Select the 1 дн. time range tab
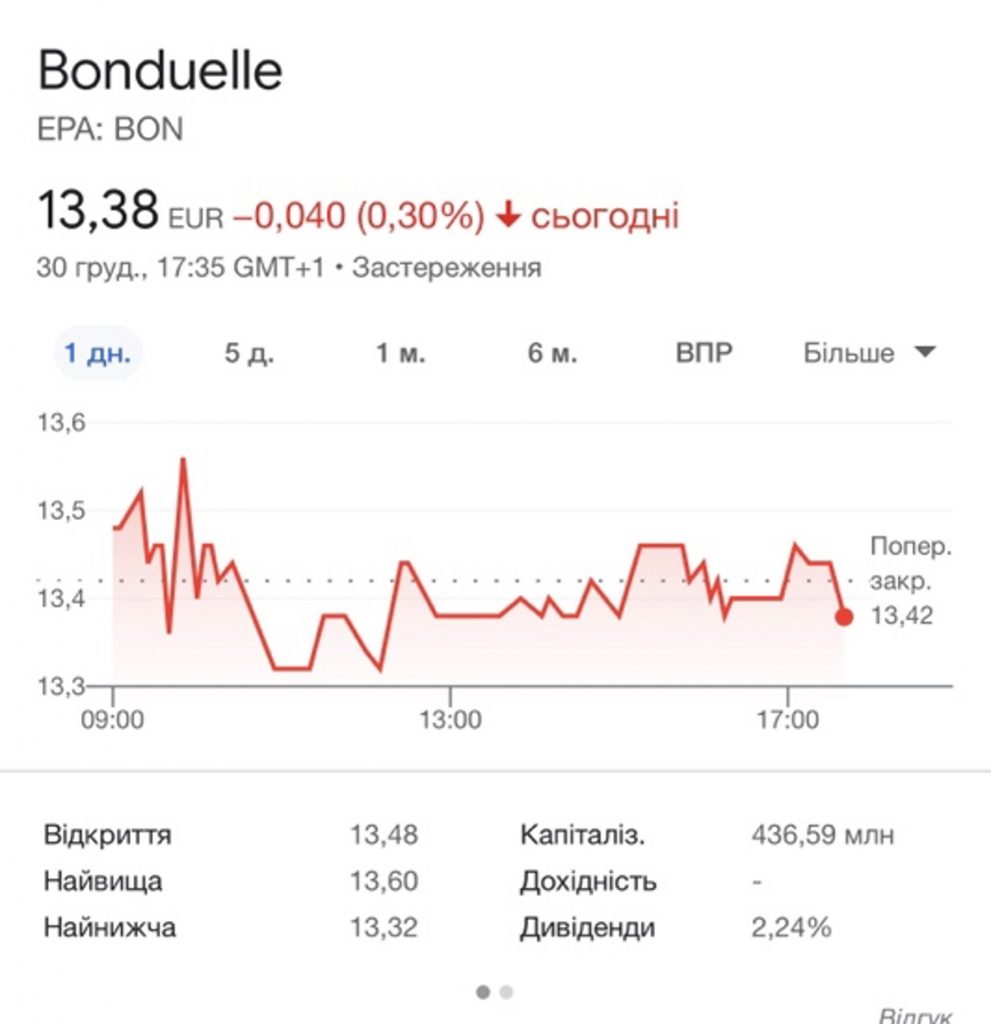 [98, 353]
